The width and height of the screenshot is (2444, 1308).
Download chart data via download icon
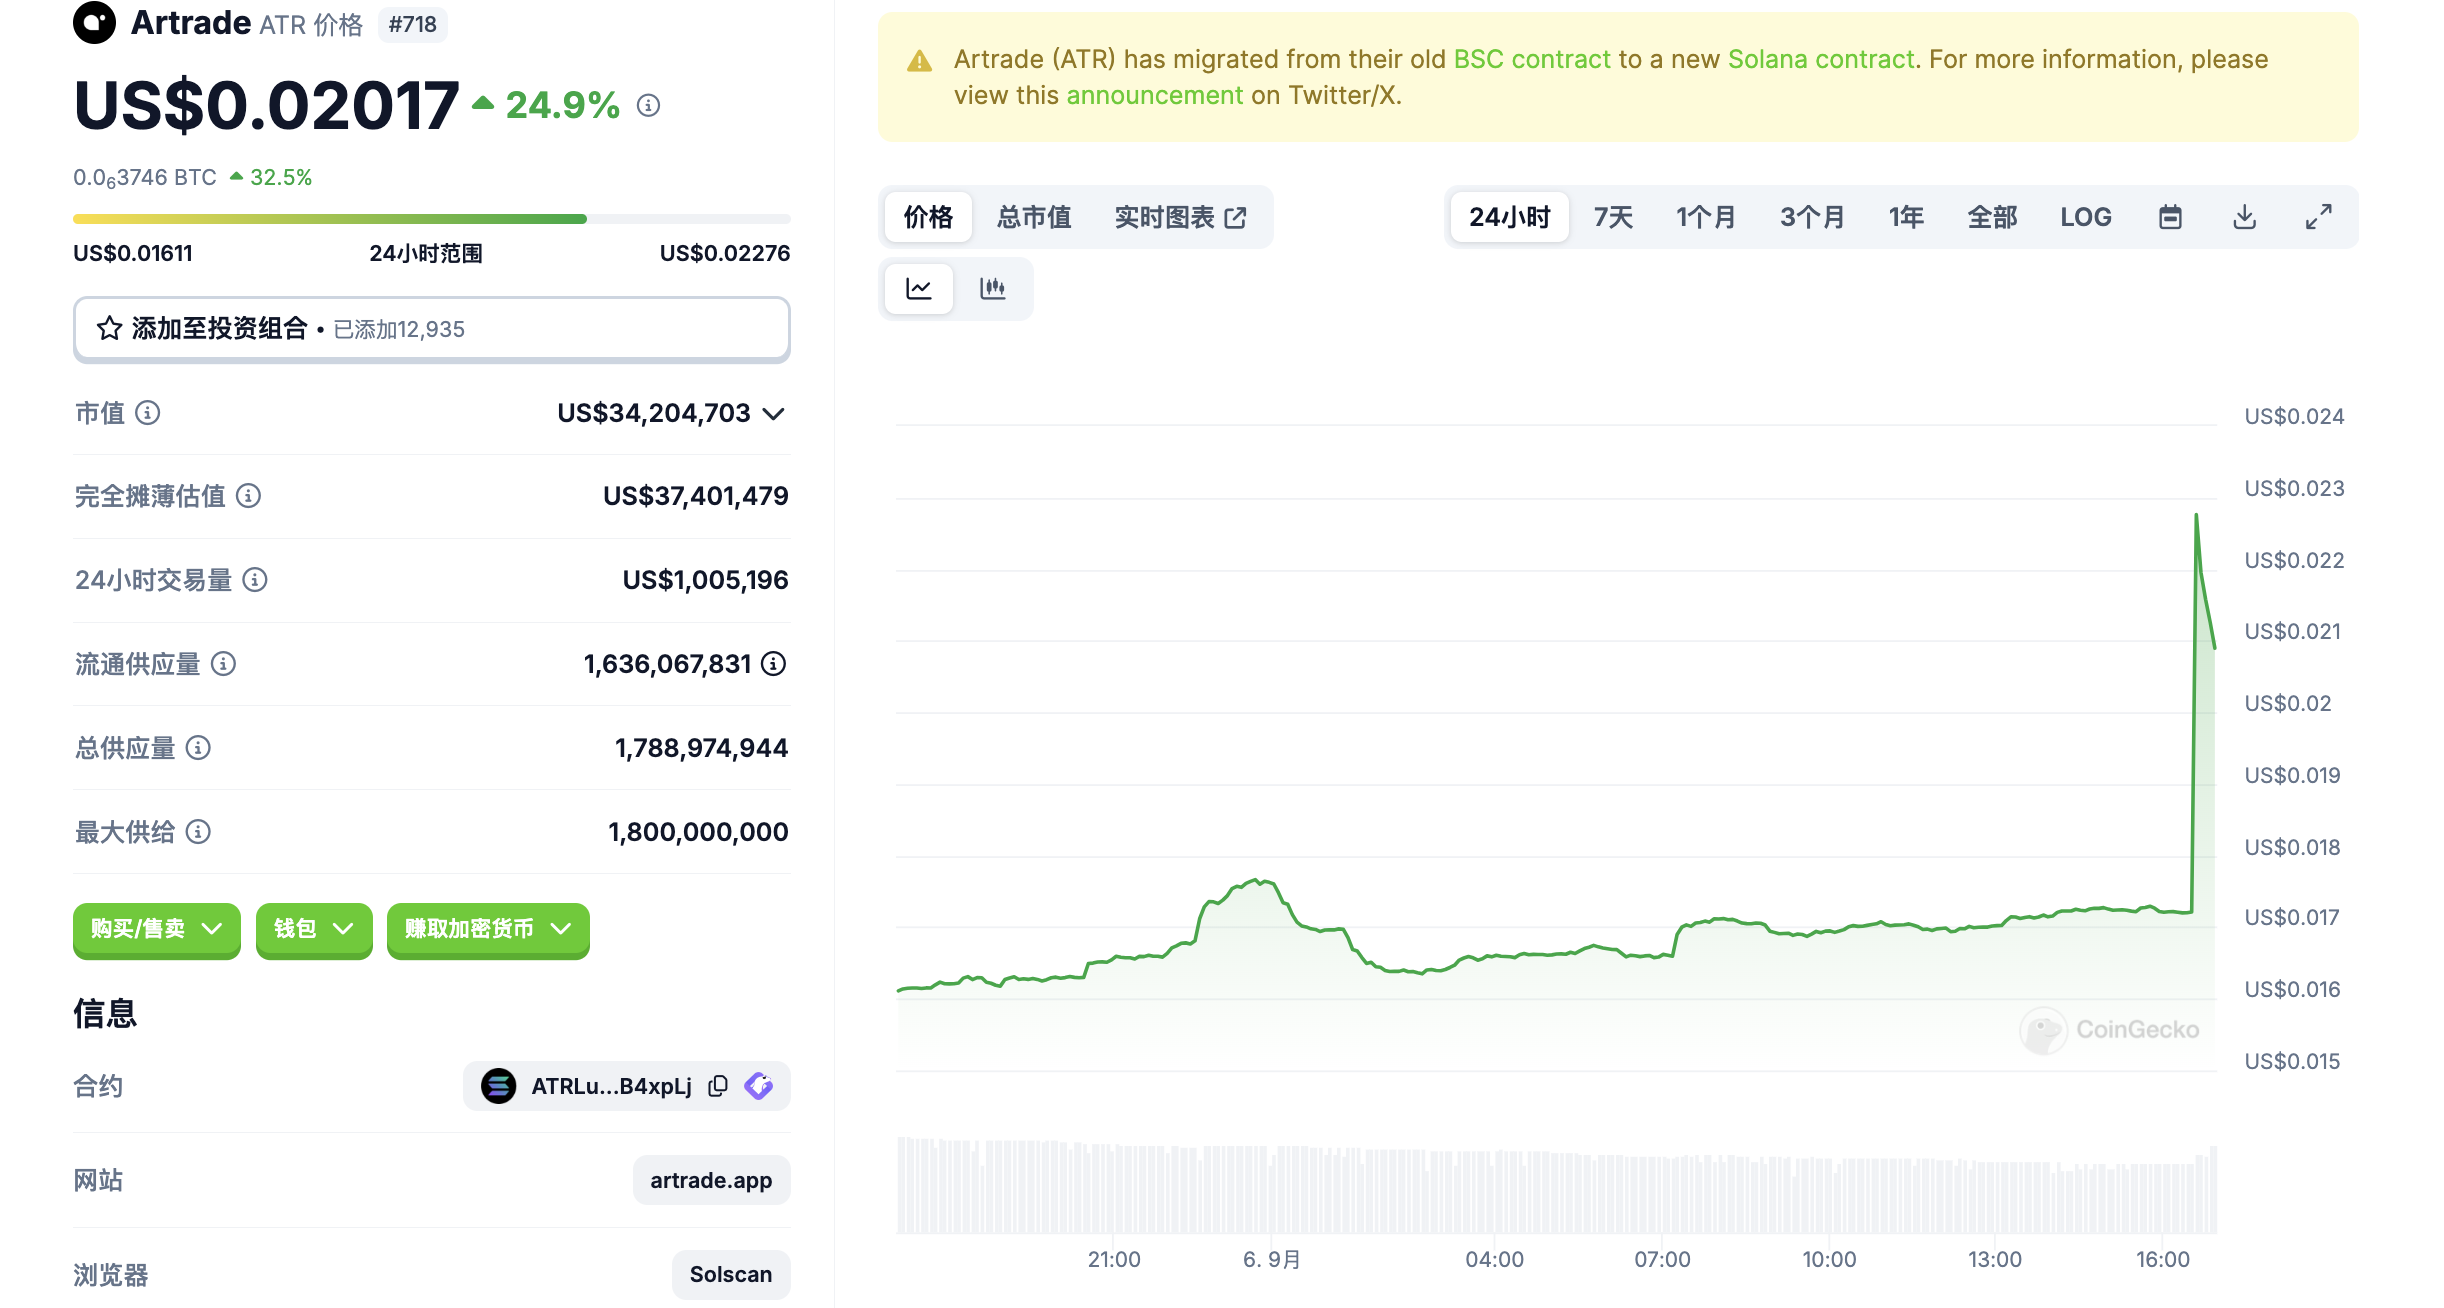coord(2244,217)
